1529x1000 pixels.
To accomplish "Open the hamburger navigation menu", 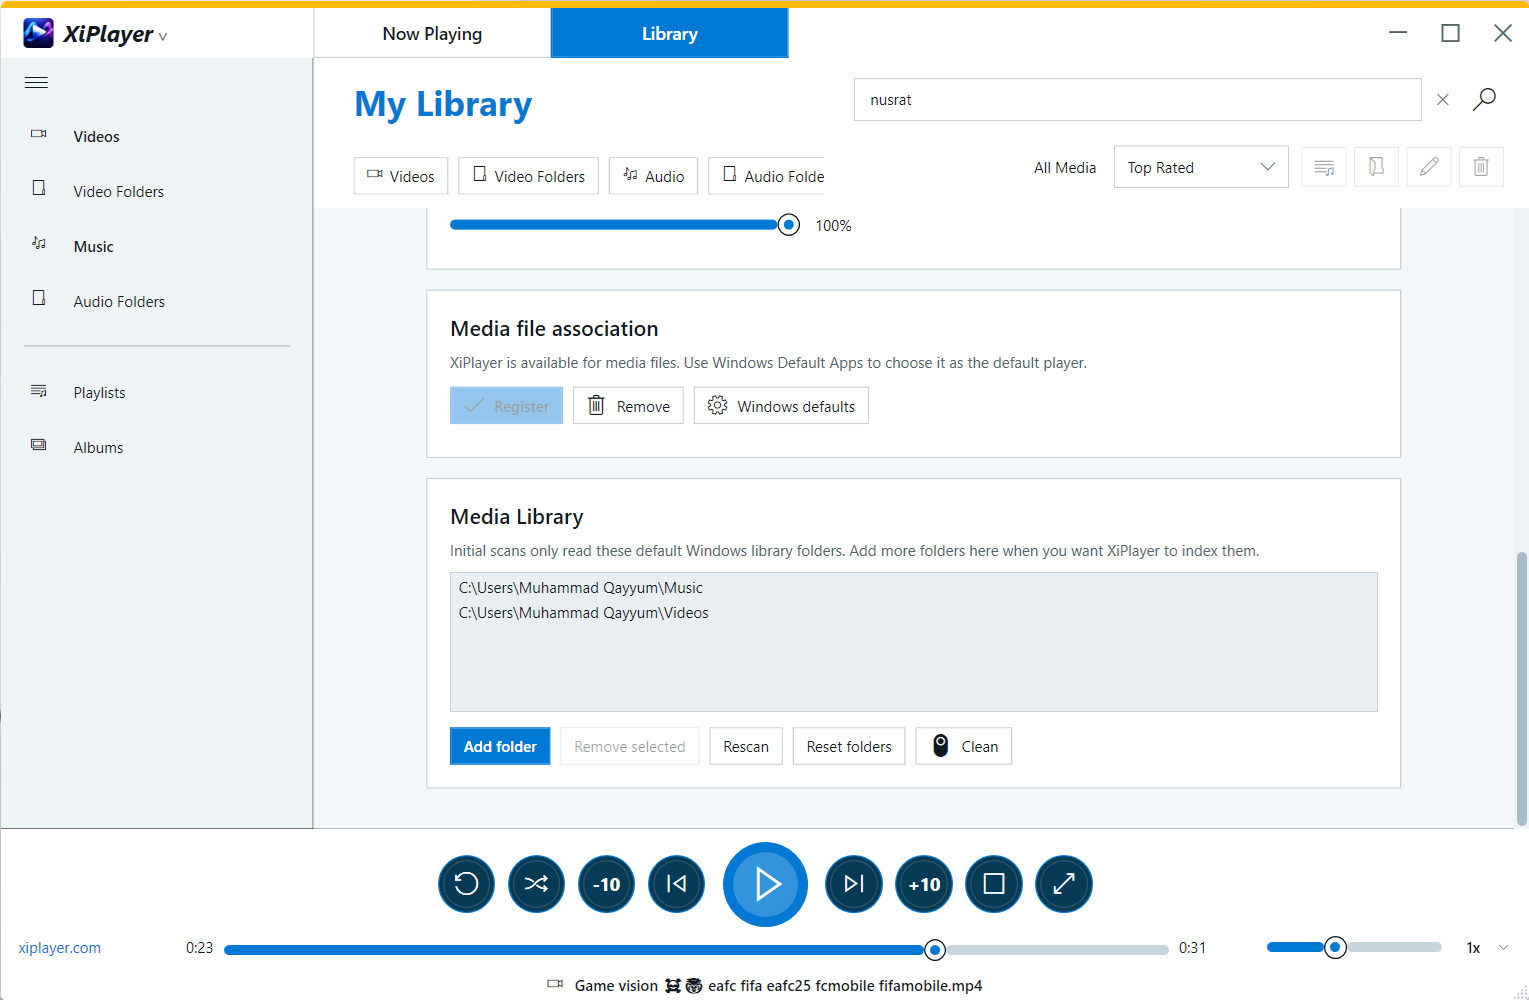I will pyautogui.click(x=36, y=83).
